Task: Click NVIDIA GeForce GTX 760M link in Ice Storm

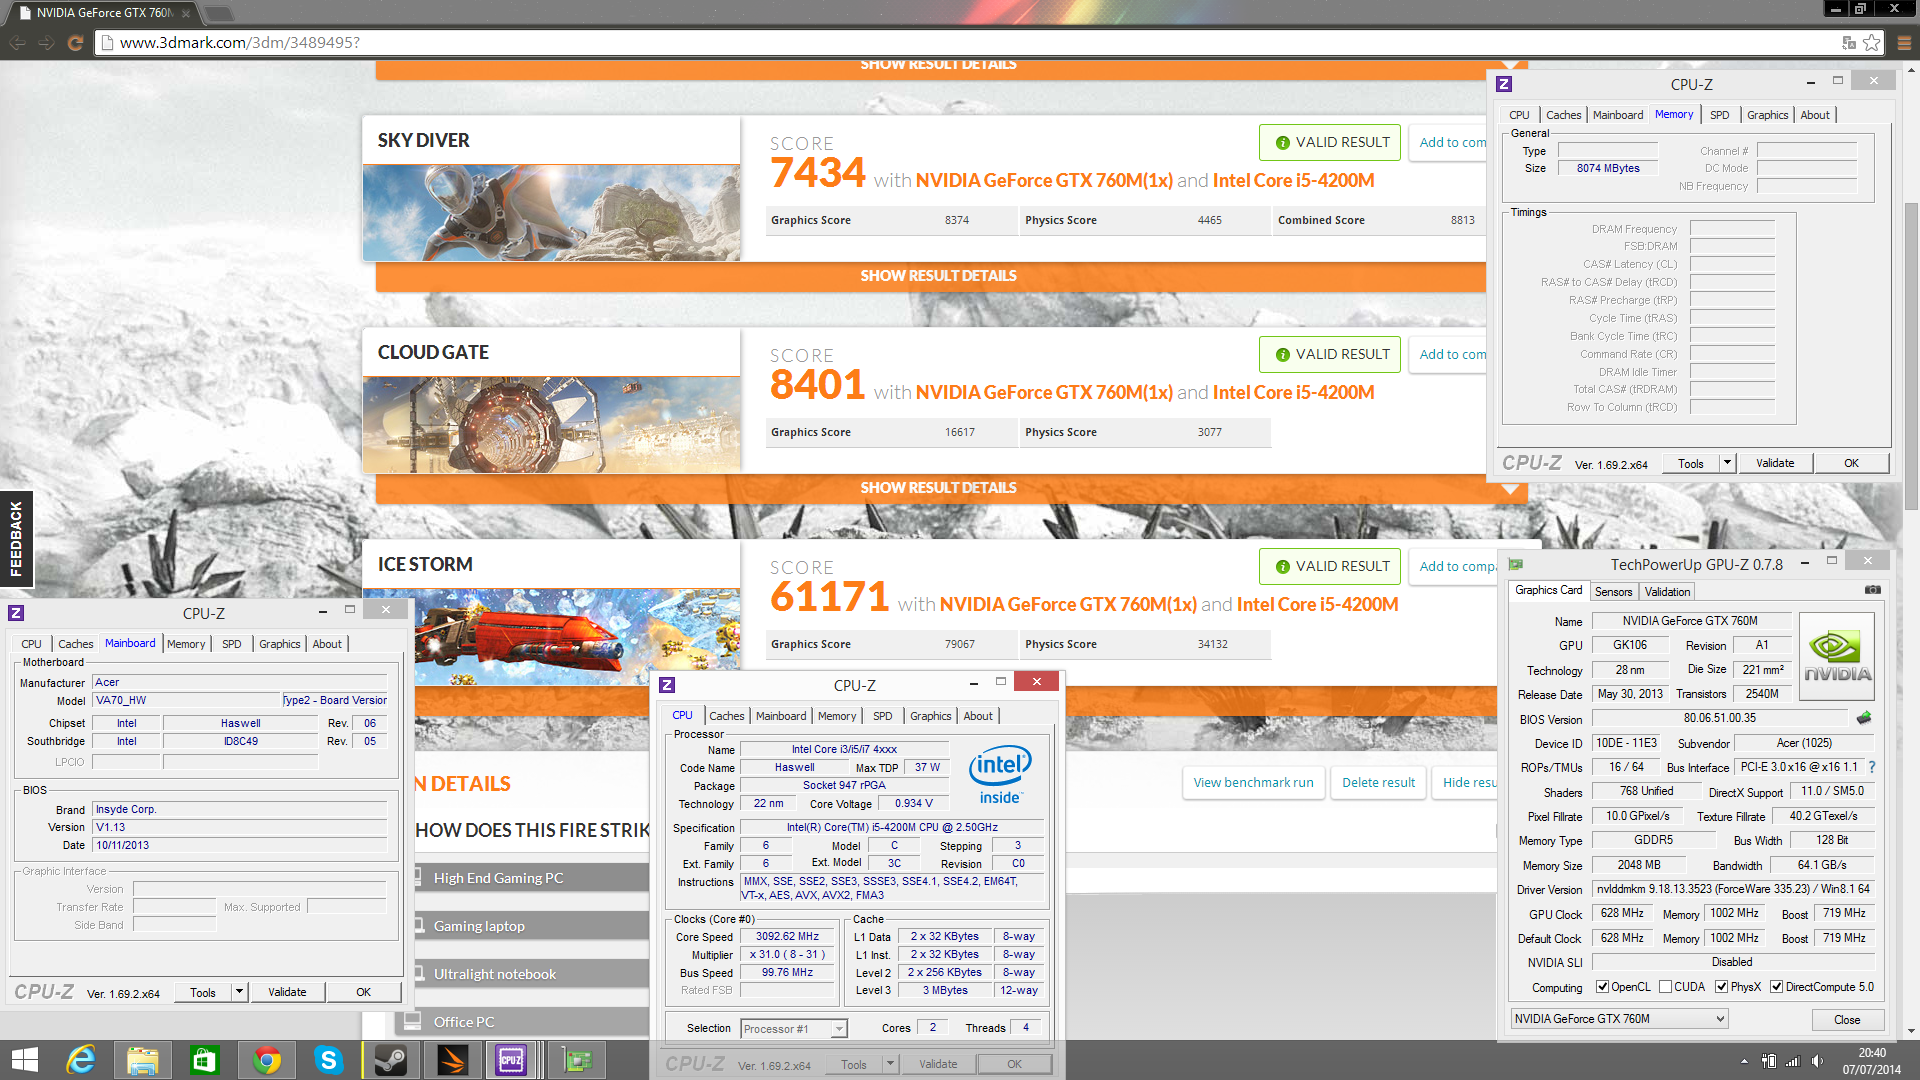Action: (1068, 604)
